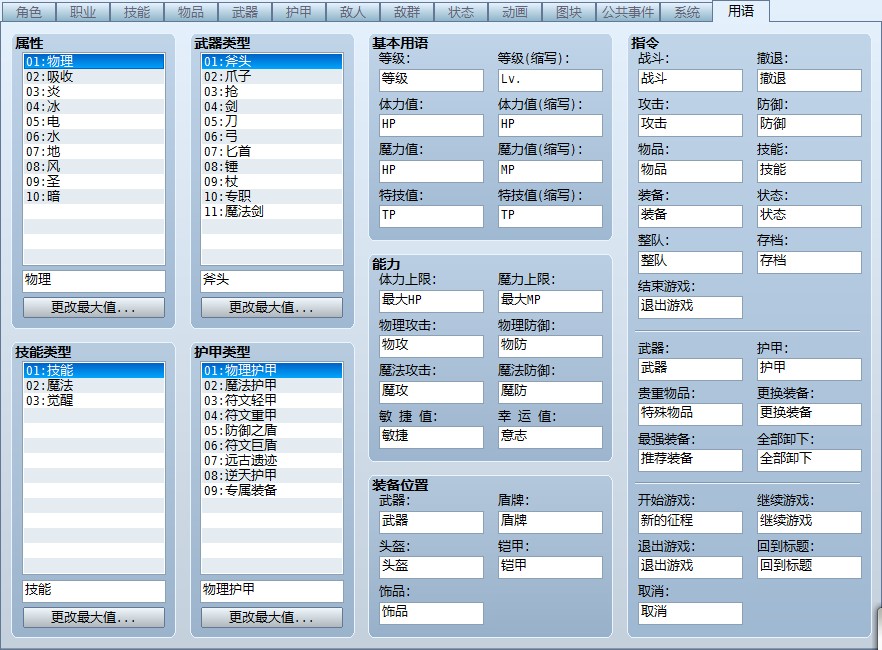This screenshot has height=650, width=882.
Task: Select armor type 02:魔法护甲
Action: point(272,386)
